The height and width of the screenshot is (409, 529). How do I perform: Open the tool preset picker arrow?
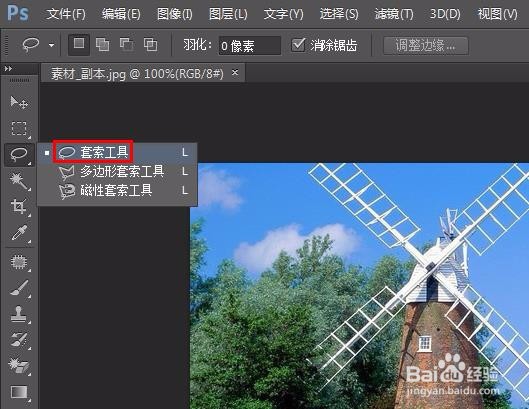tap(51, 45)
